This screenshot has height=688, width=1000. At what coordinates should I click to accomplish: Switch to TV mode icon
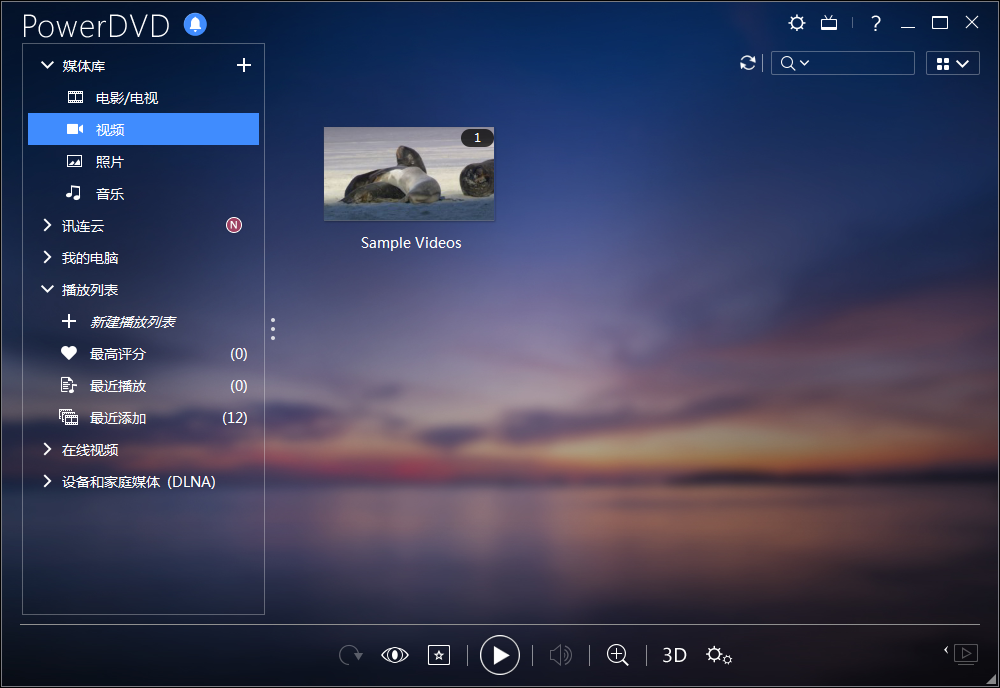(829, 23)
